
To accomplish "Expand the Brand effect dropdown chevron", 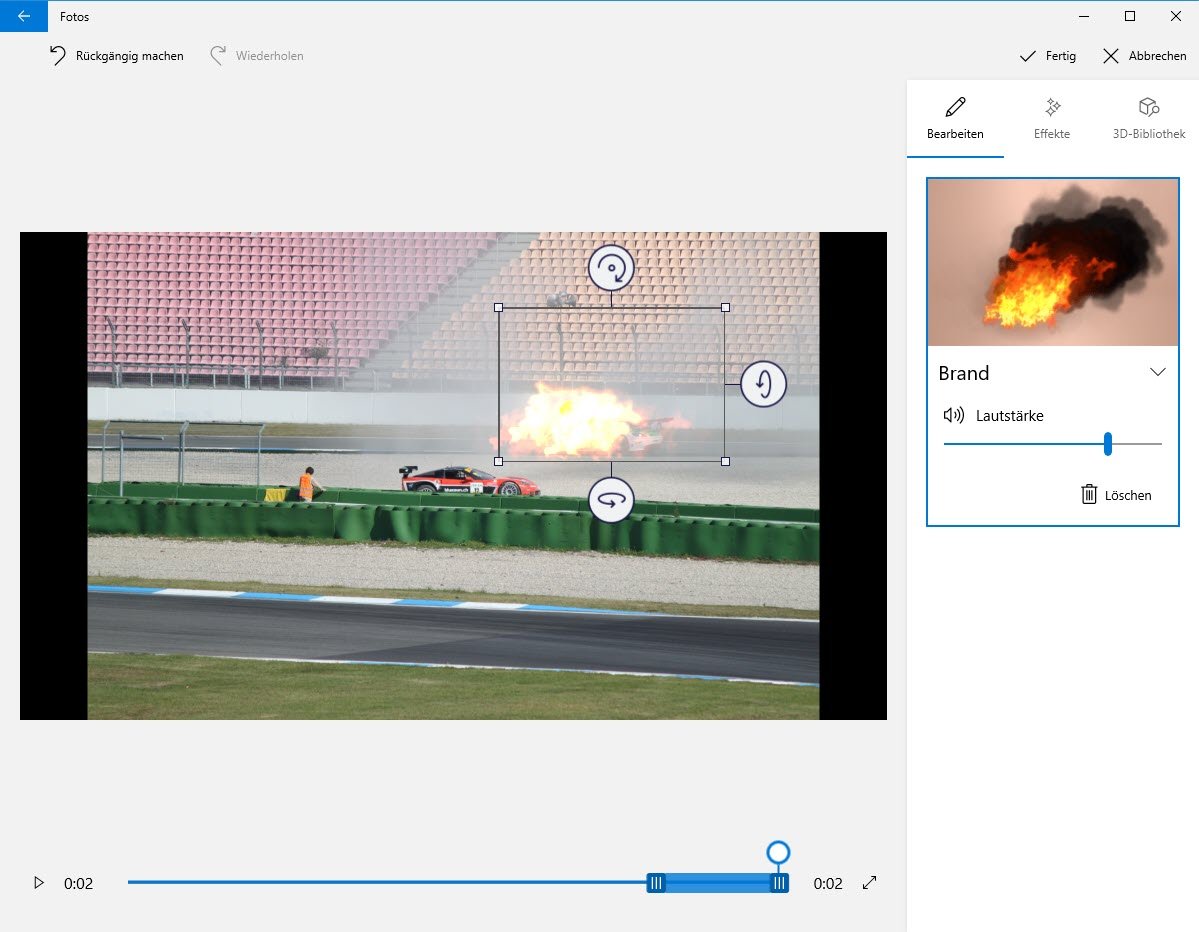I will pos(1157,372).
